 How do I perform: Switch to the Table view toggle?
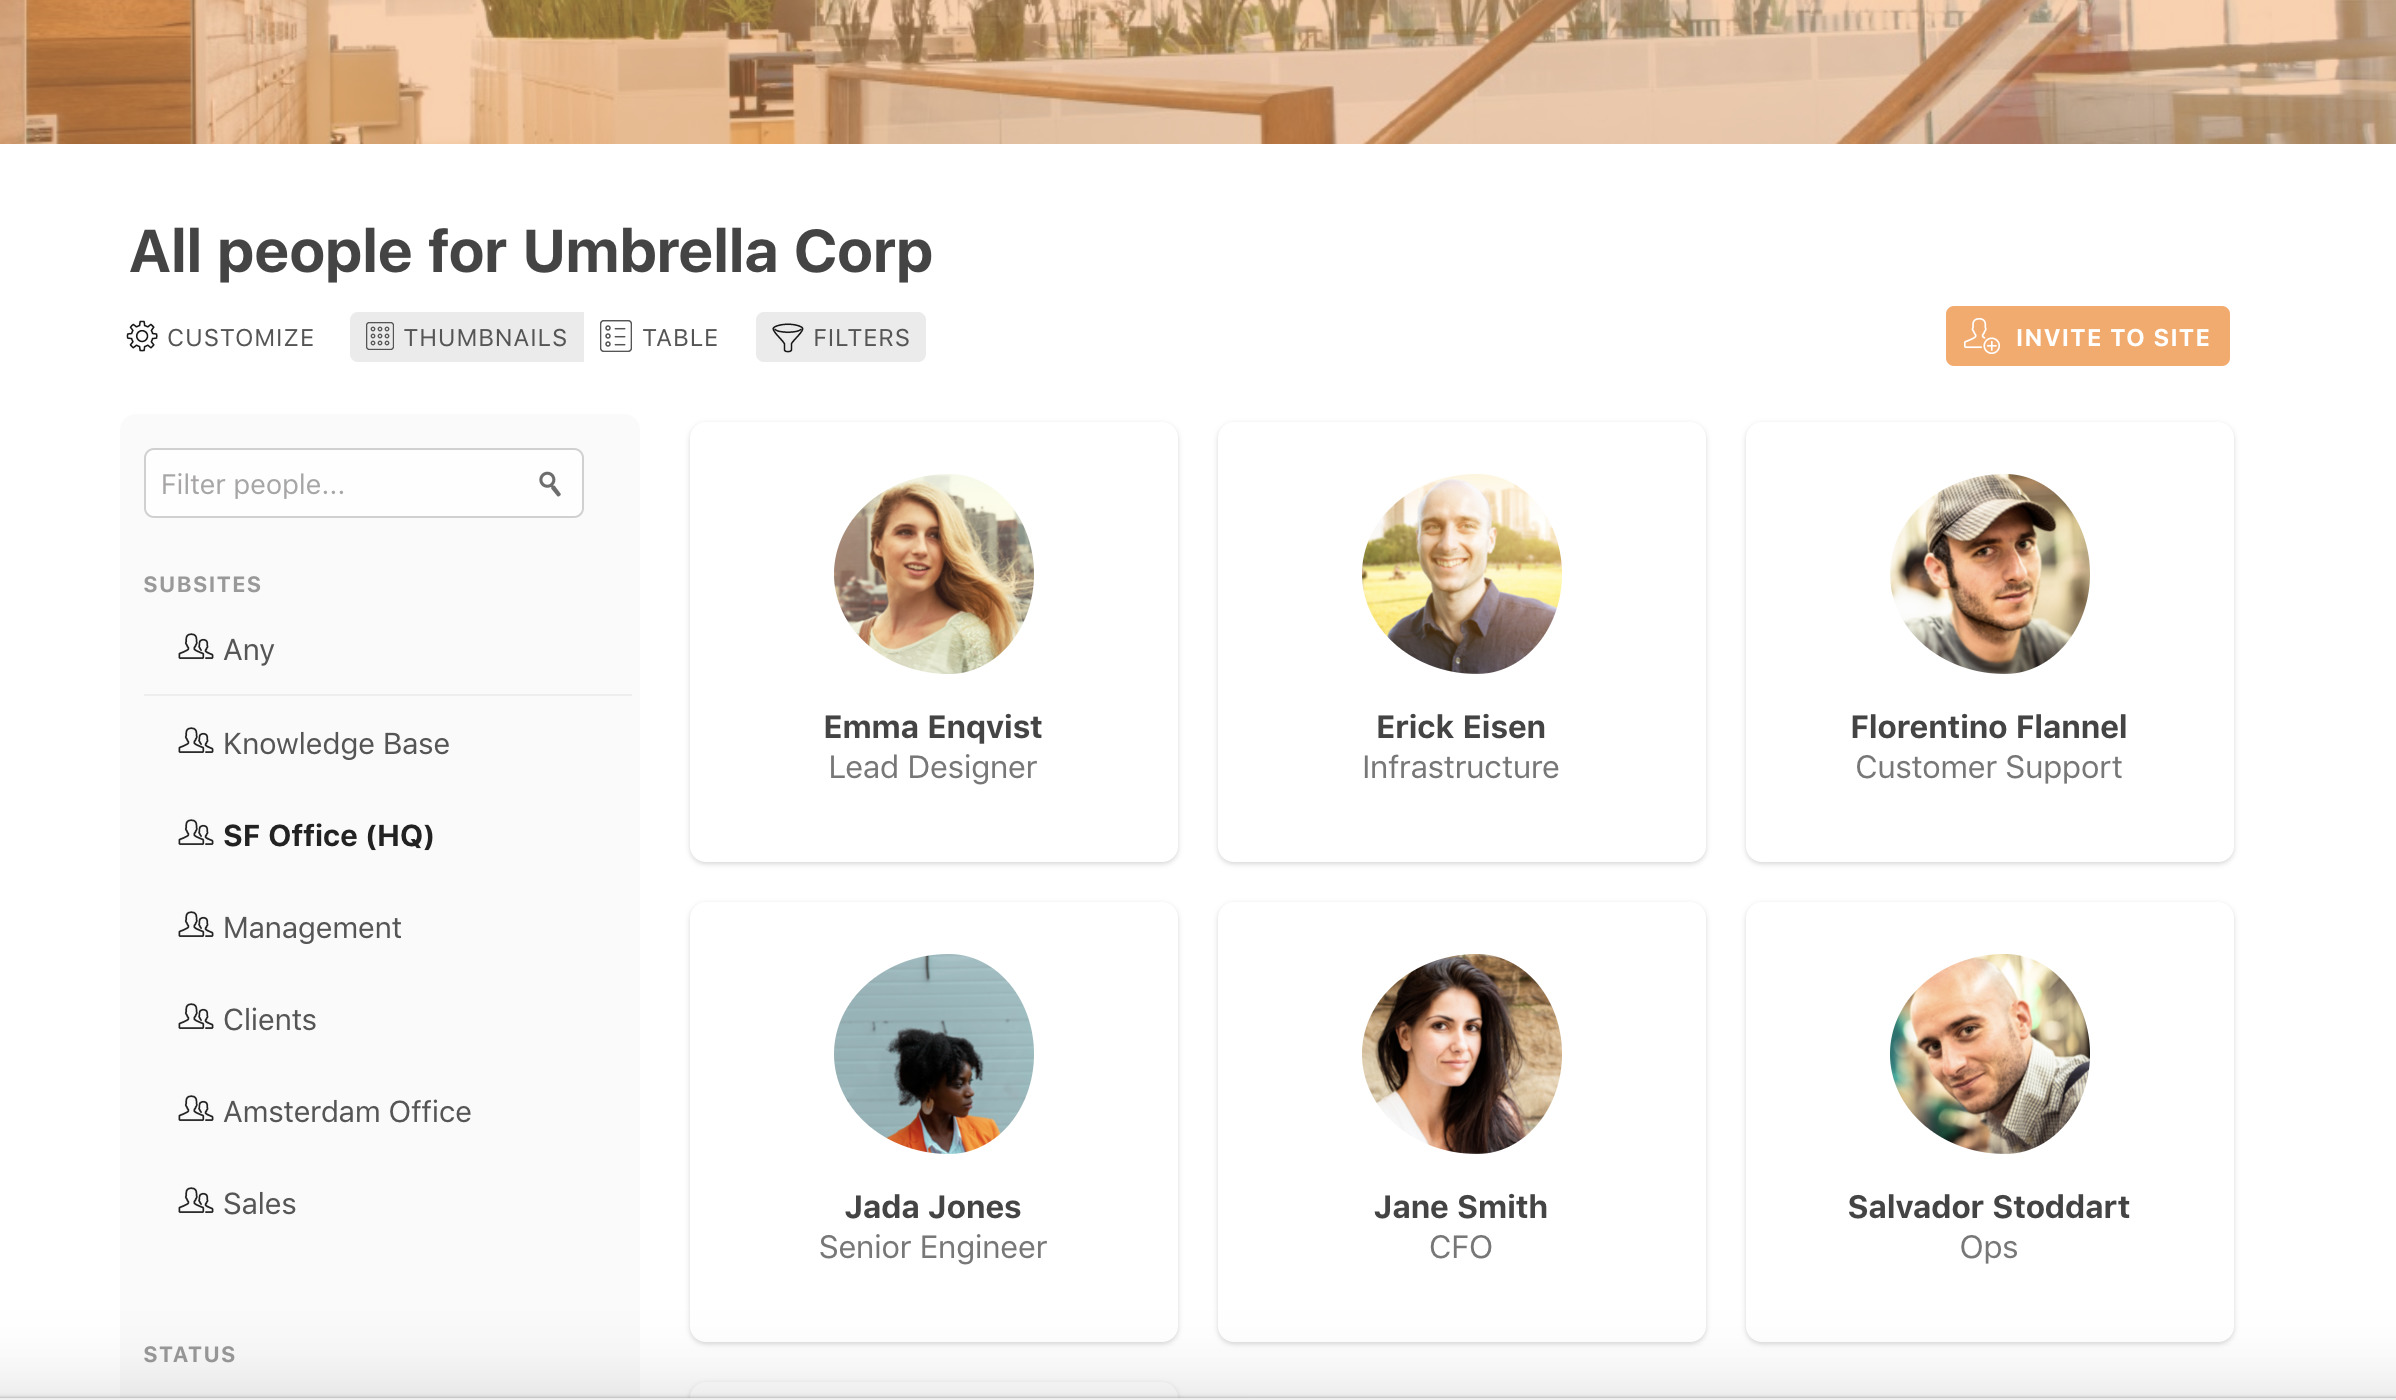[x=661, y=335]
